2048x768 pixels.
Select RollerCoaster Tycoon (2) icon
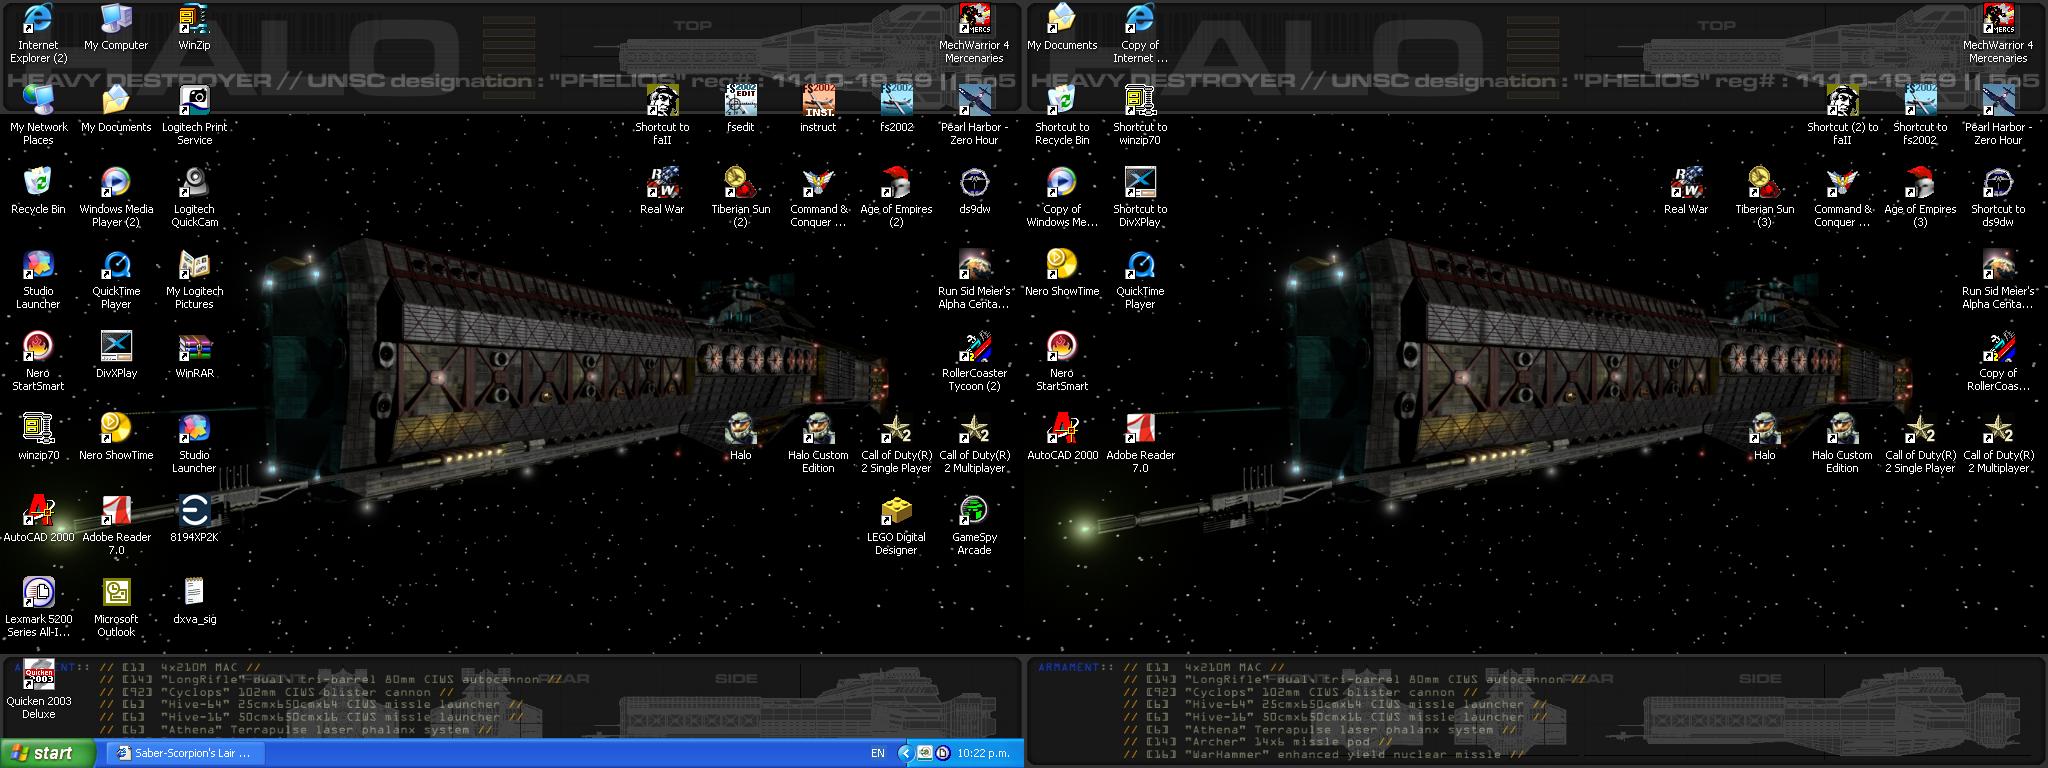[x=974, y=361]
